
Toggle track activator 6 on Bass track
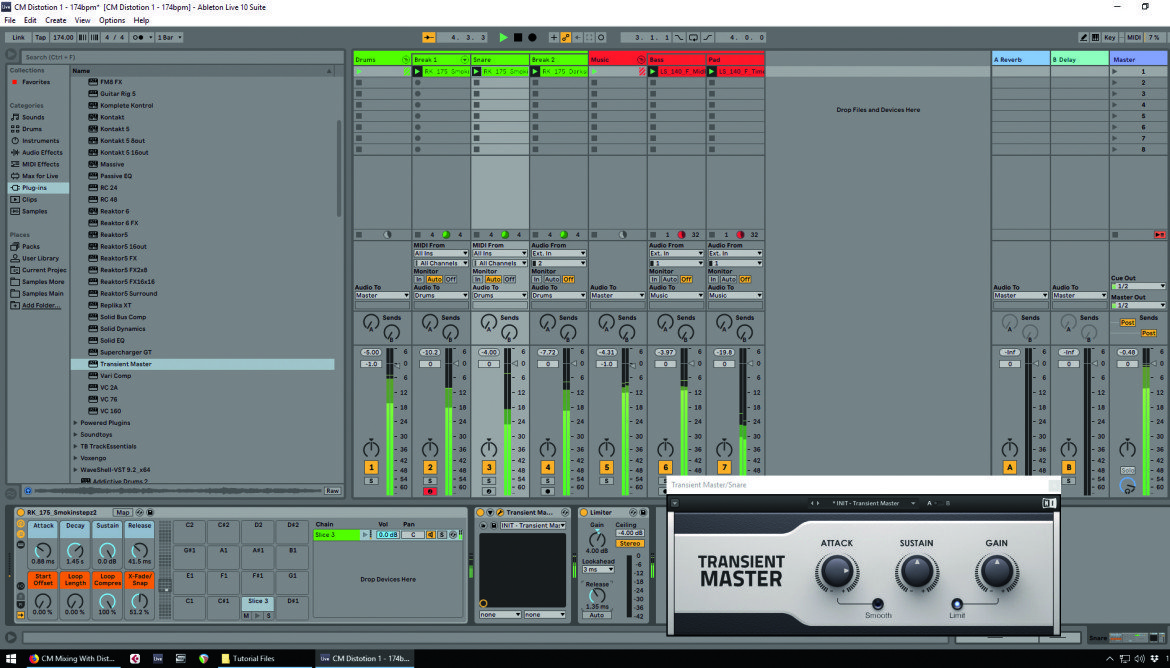(x=665, y=467)
